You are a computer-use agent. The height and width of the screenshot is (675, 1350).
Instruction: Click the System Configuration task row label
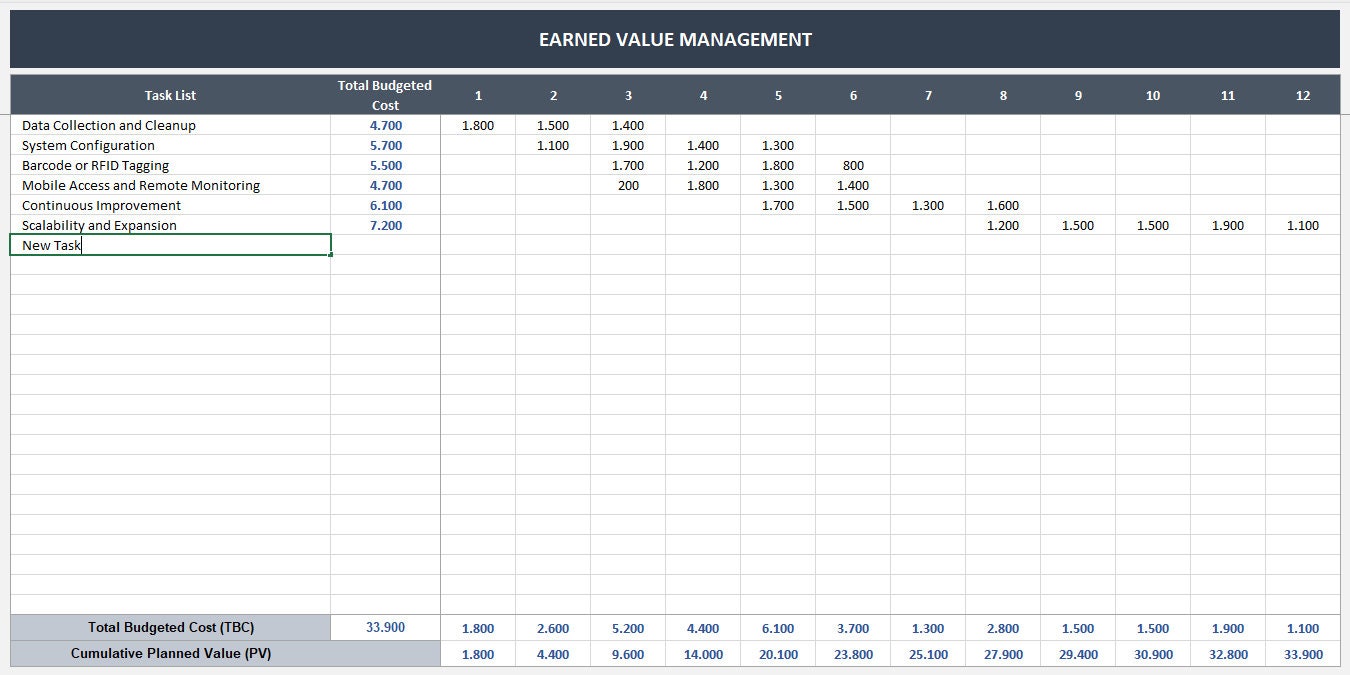[88, 145]
